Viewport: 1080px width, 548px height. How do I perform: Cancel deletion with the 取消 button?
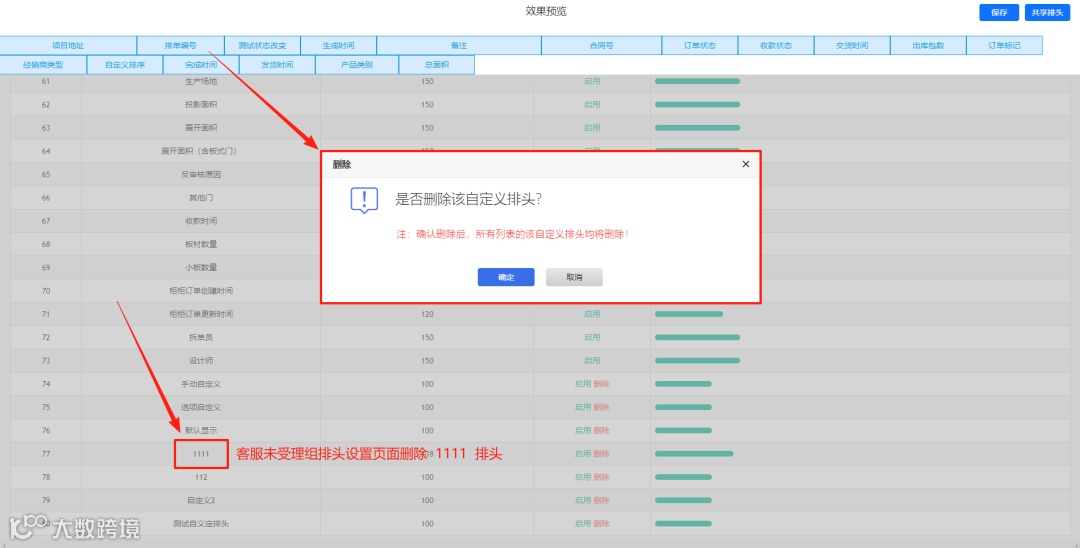click(x=574, y=277)
